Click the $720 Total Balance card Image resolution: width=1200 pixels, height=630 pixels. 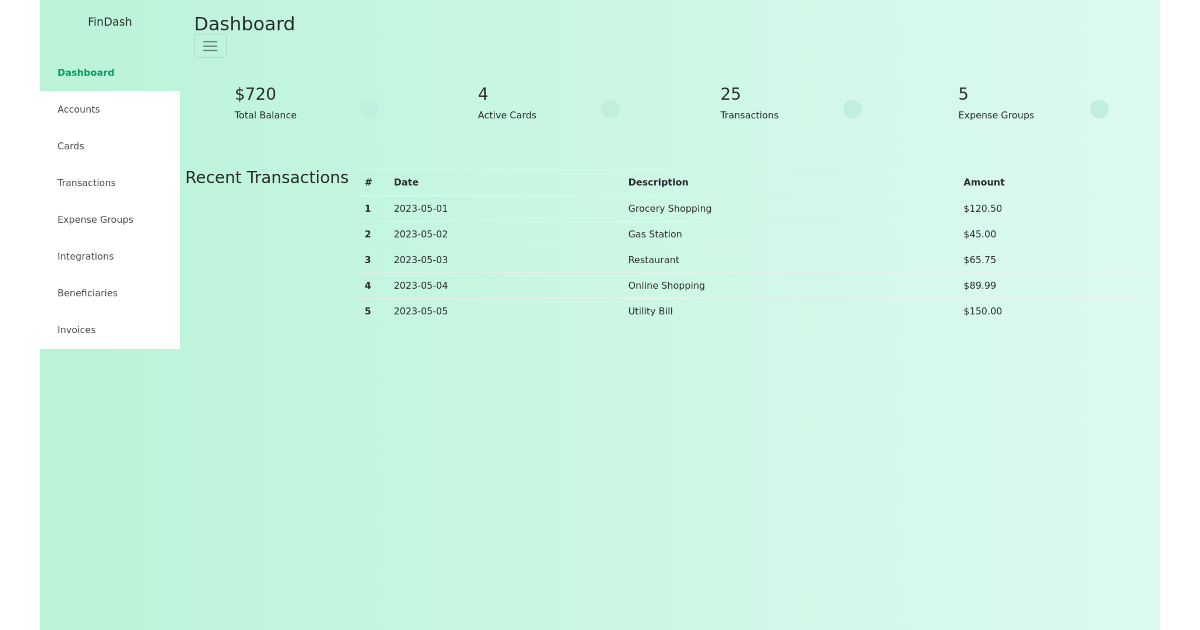(x=265, y=101)
